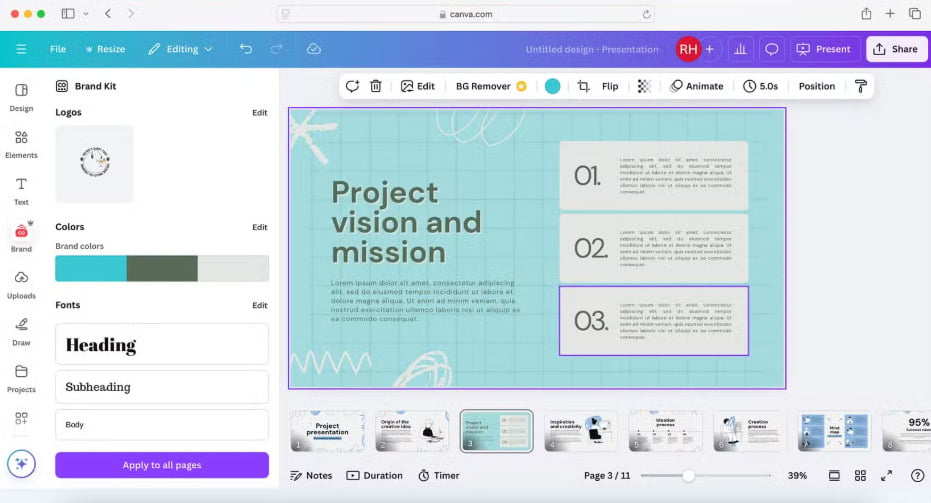This screenshot has width=931, height=503.
Task: Open the Brand panel
Action: [21, 238]
